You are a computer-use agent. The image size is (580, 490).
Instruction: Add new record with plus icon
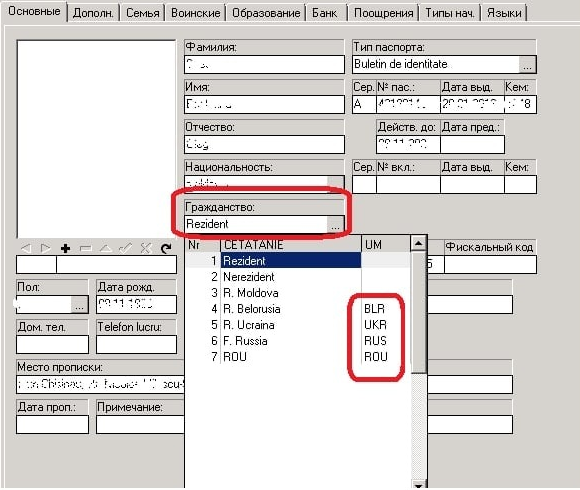tap(65, 248)
